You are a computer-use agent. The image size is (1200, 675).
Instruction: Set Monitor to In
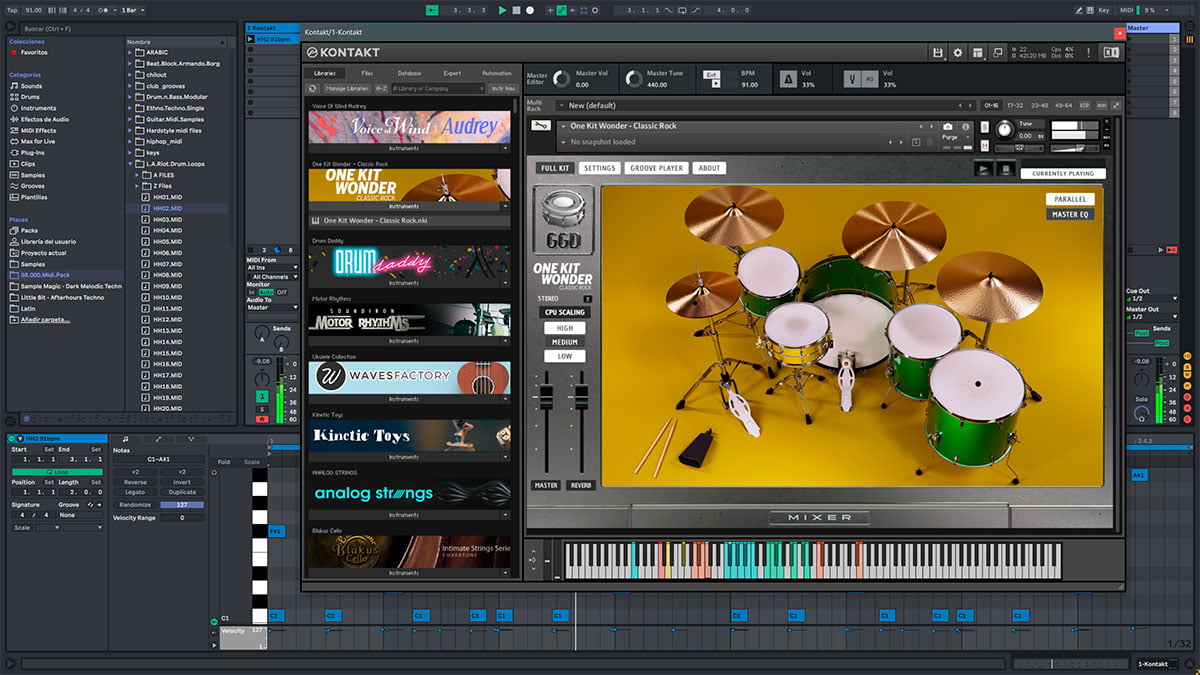click(252, 292)
